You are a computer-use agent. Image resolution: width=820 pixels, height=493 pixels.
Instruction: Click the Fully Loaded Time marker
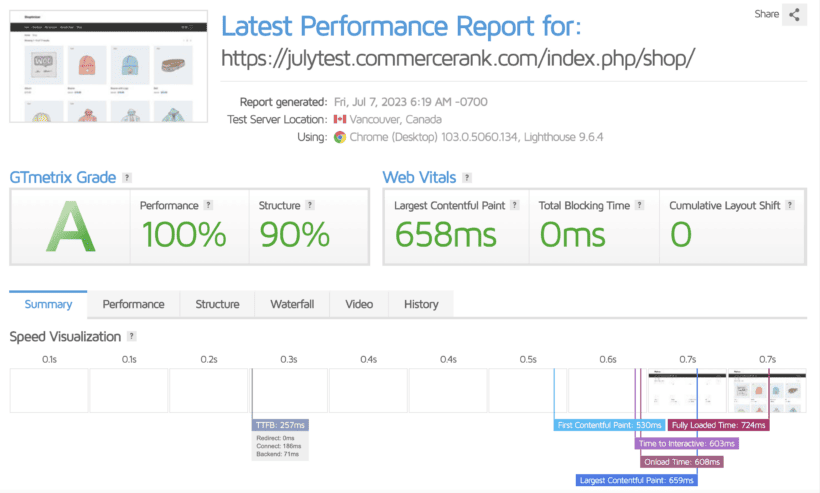pos(718,425)
